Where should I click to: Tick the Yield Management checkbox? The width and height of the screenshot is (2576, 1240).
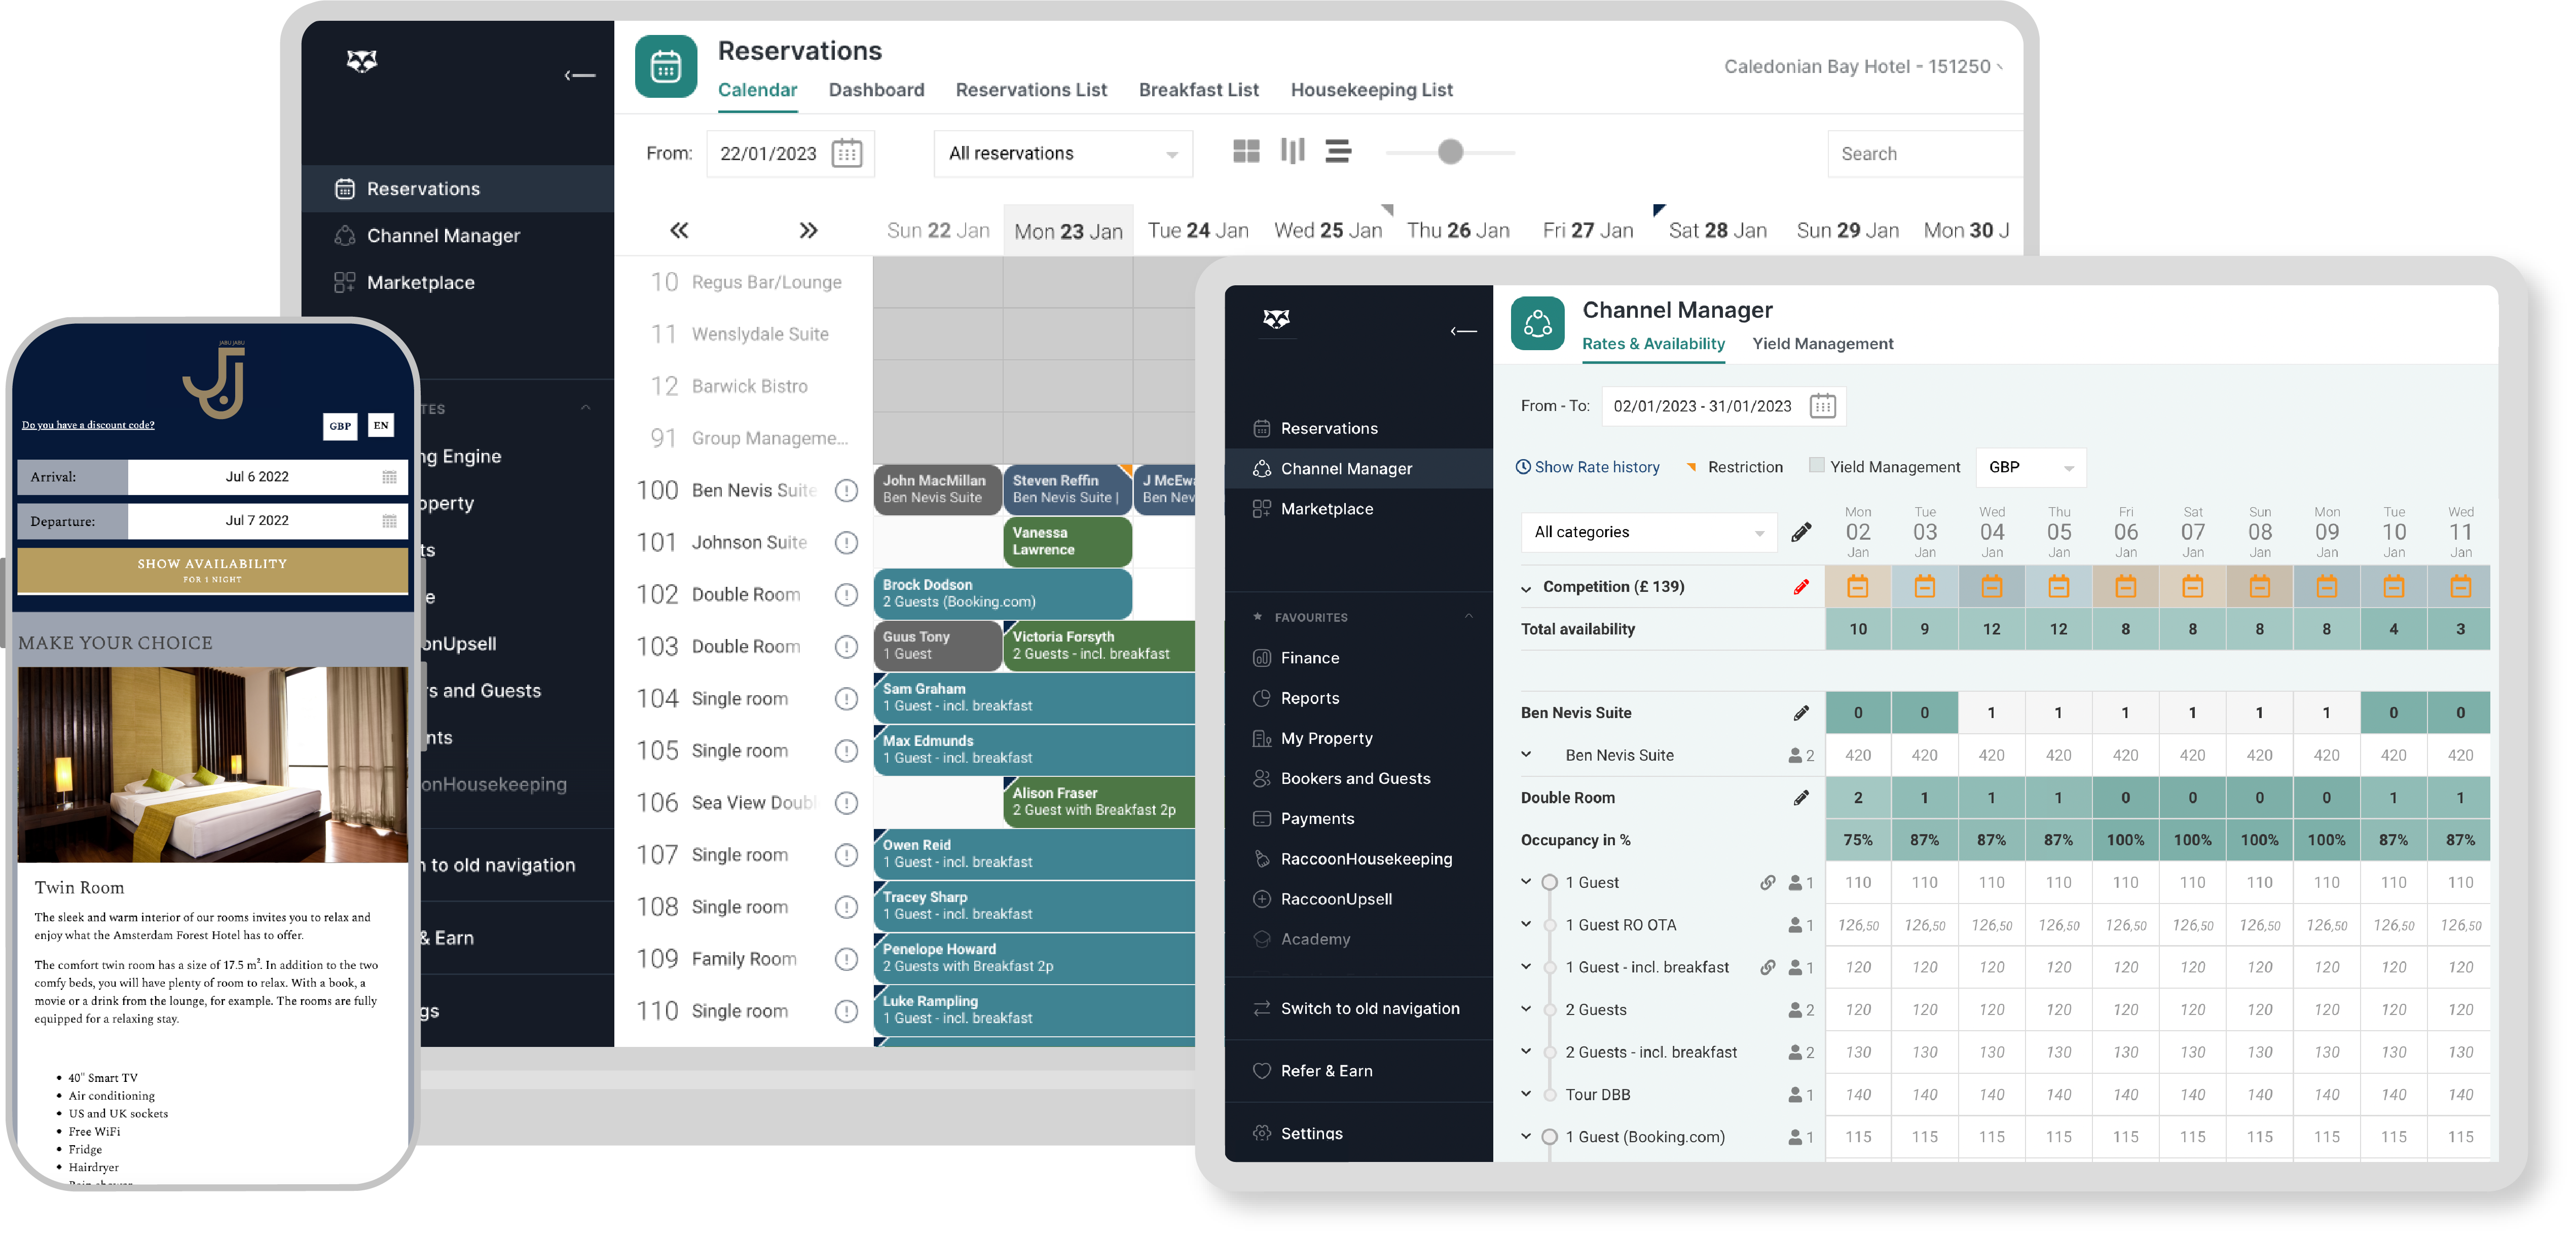tap(1816, 465)
